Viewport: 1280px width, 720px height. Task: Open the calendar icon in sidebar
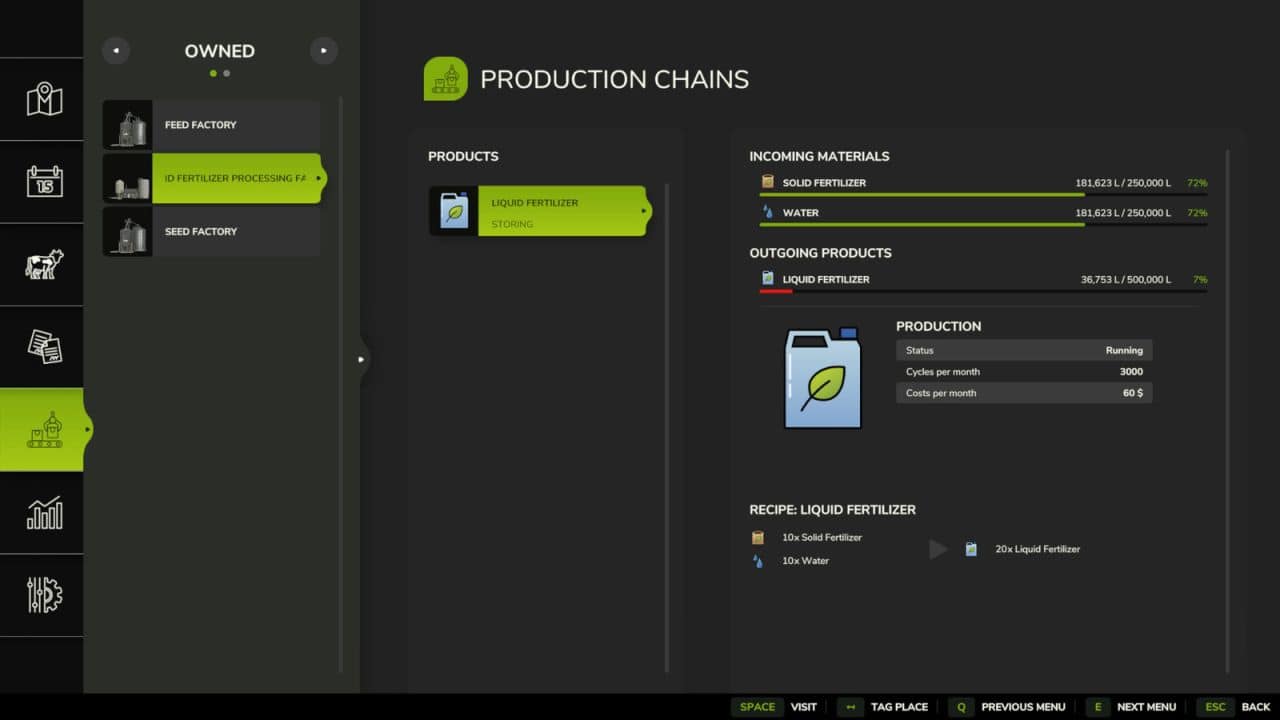pyautogui.click(x=44, y=181)
